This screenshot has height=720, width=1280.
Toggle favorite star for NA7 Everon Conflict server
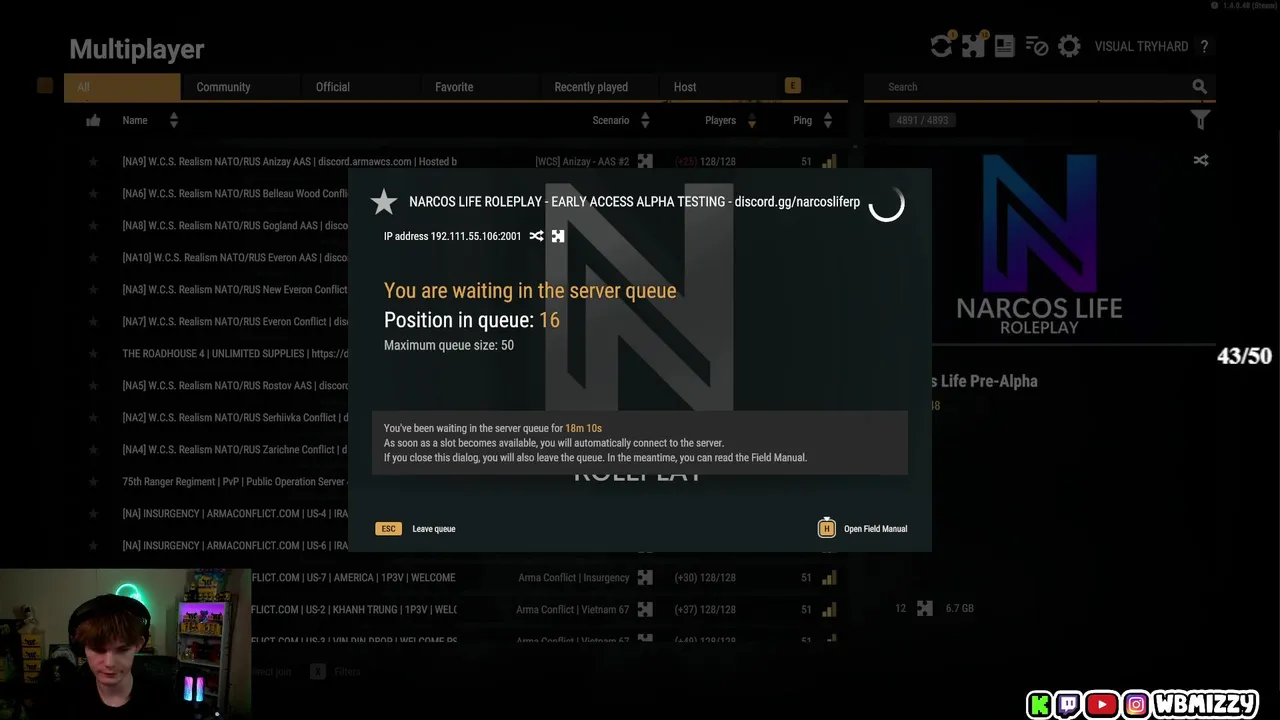click(93, 321)
